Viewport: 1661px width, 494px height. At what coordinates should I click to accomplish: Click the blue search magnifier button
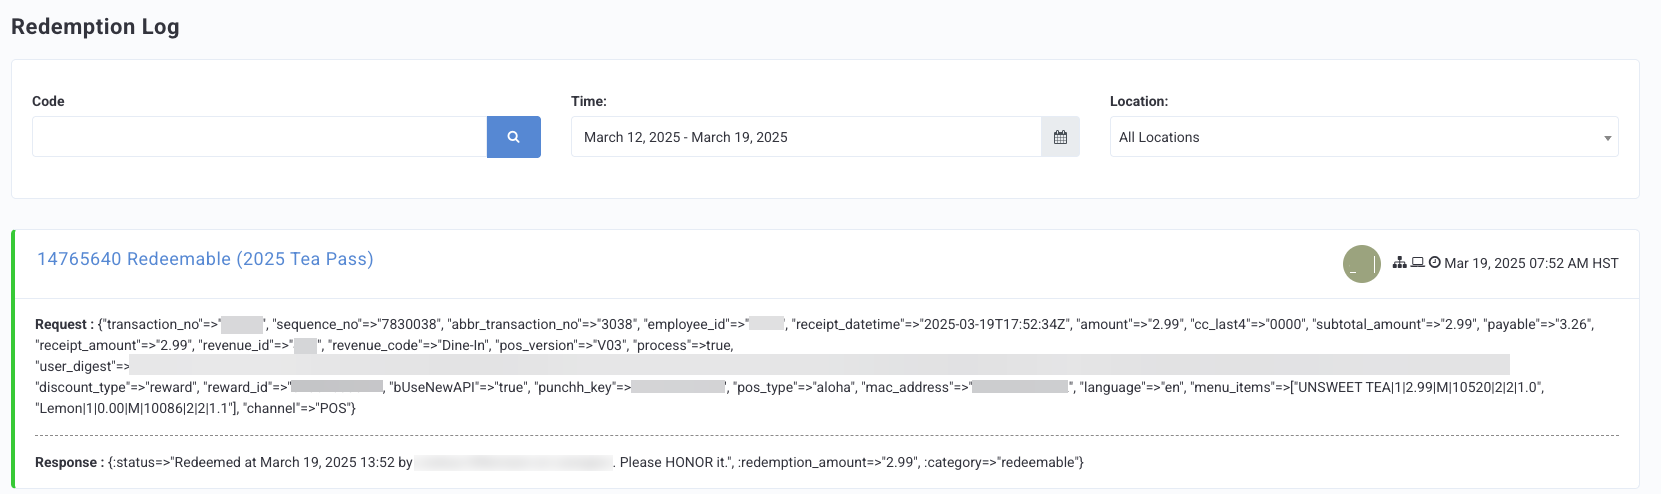tap(513, 137)
